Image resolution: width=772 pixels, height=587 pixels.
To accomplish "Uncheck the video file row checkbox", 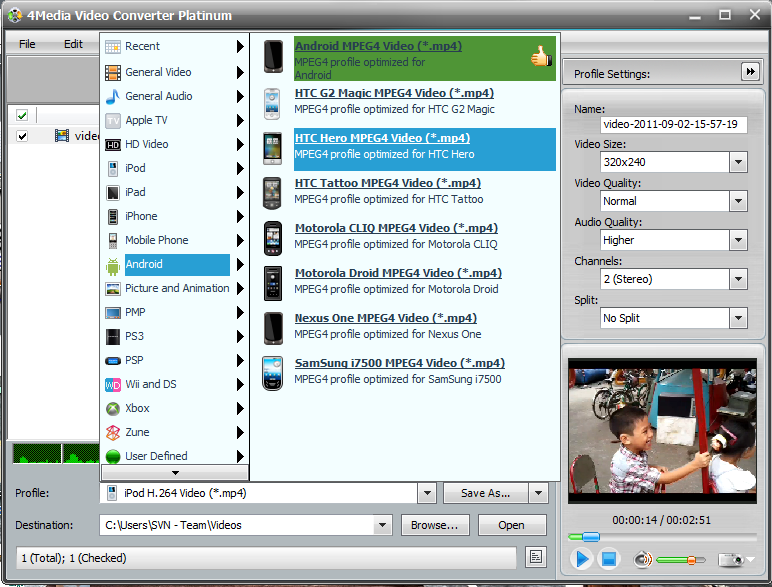I will click(x=22, y=136).
